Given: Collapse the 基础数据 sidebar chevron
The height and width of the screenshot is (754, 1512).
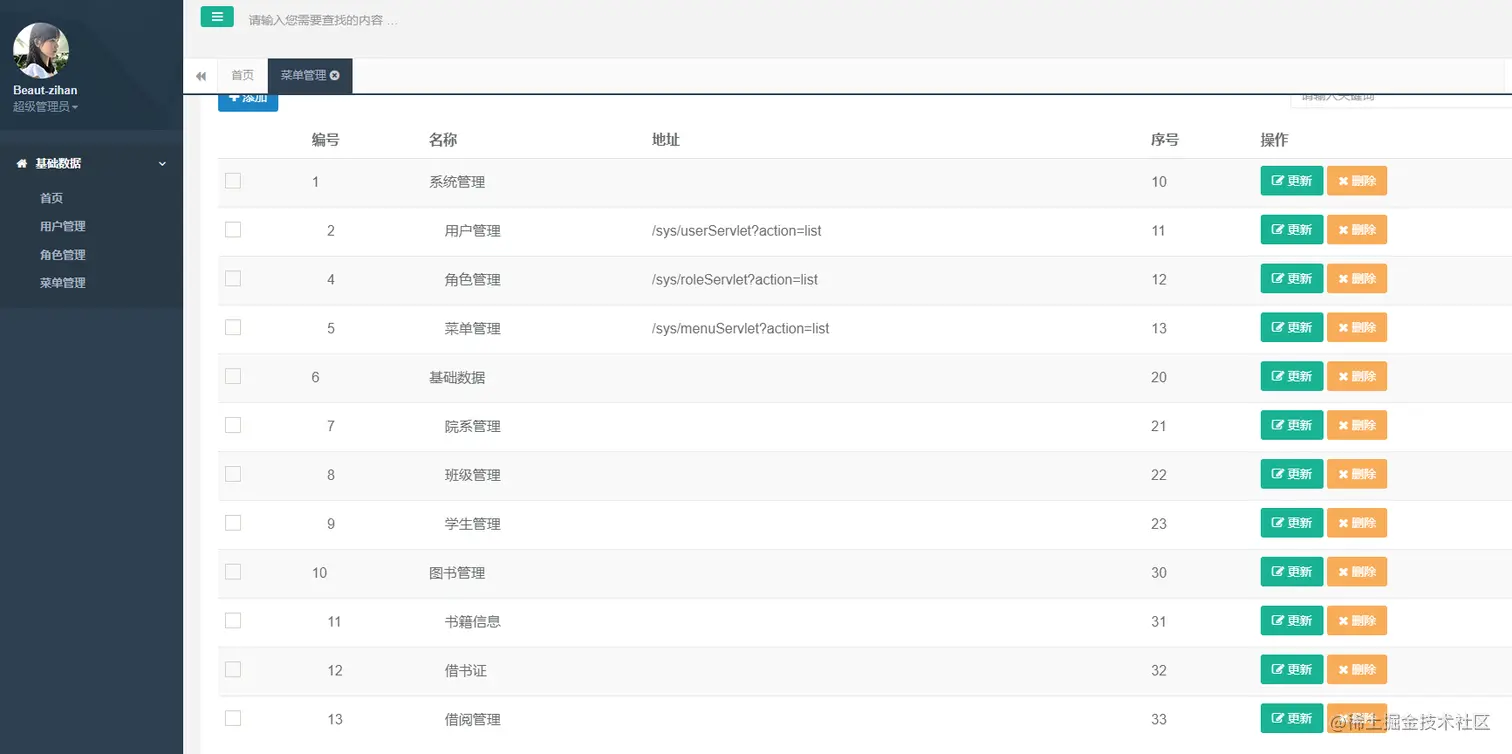Looking at the screenshot, I should (162, 163).
